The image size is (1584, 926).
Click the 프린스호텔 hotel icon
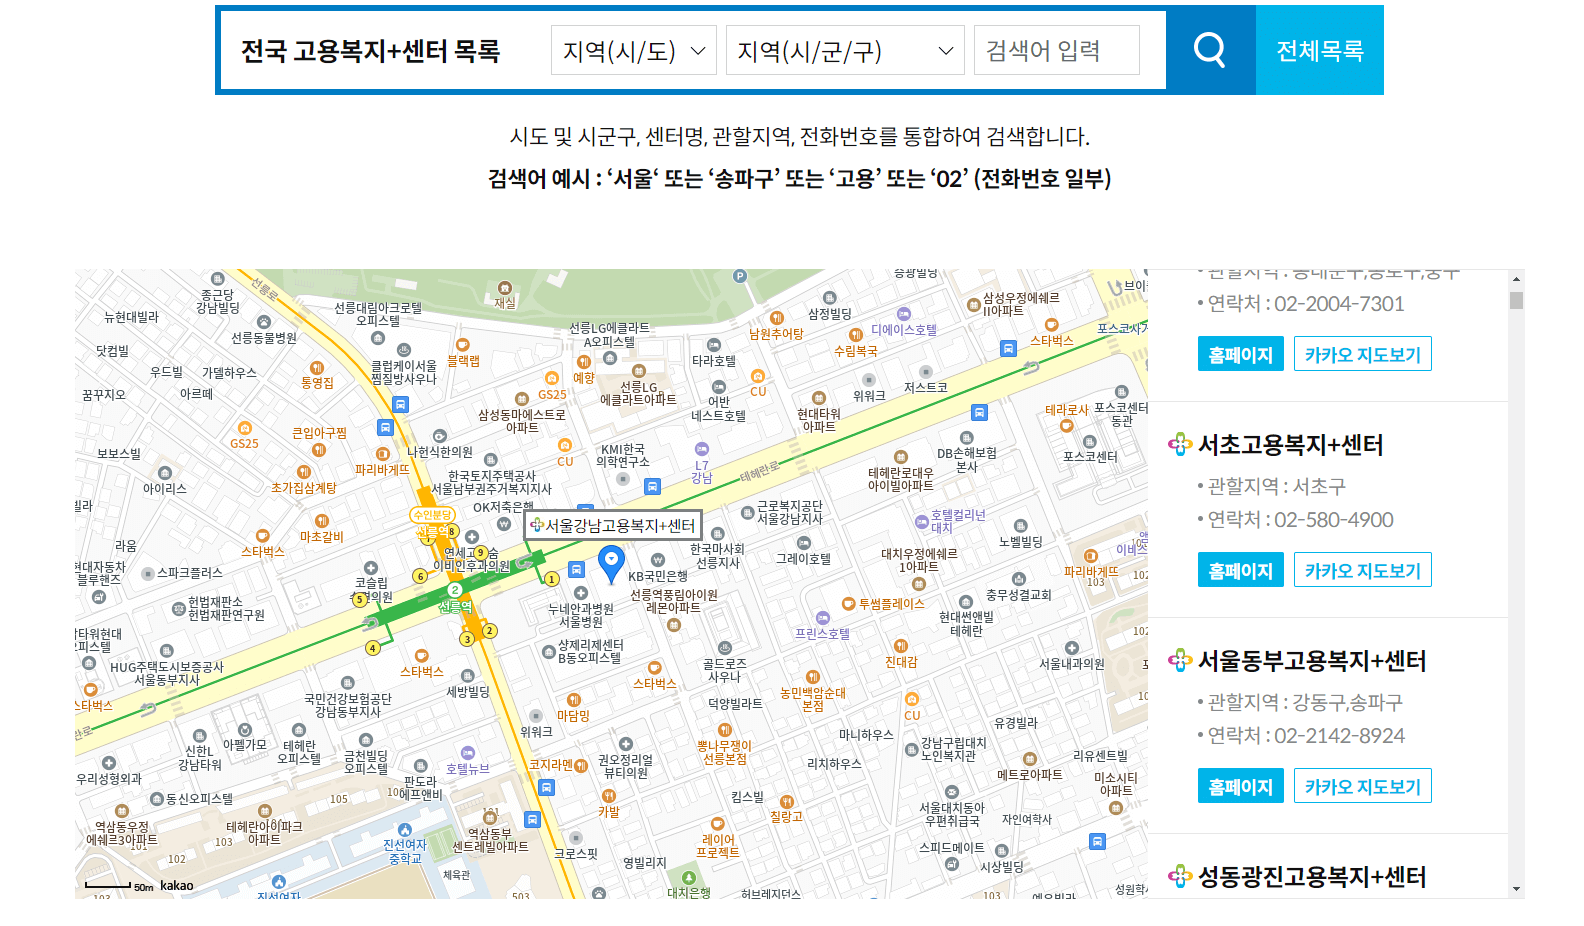(x=823, y=618)
